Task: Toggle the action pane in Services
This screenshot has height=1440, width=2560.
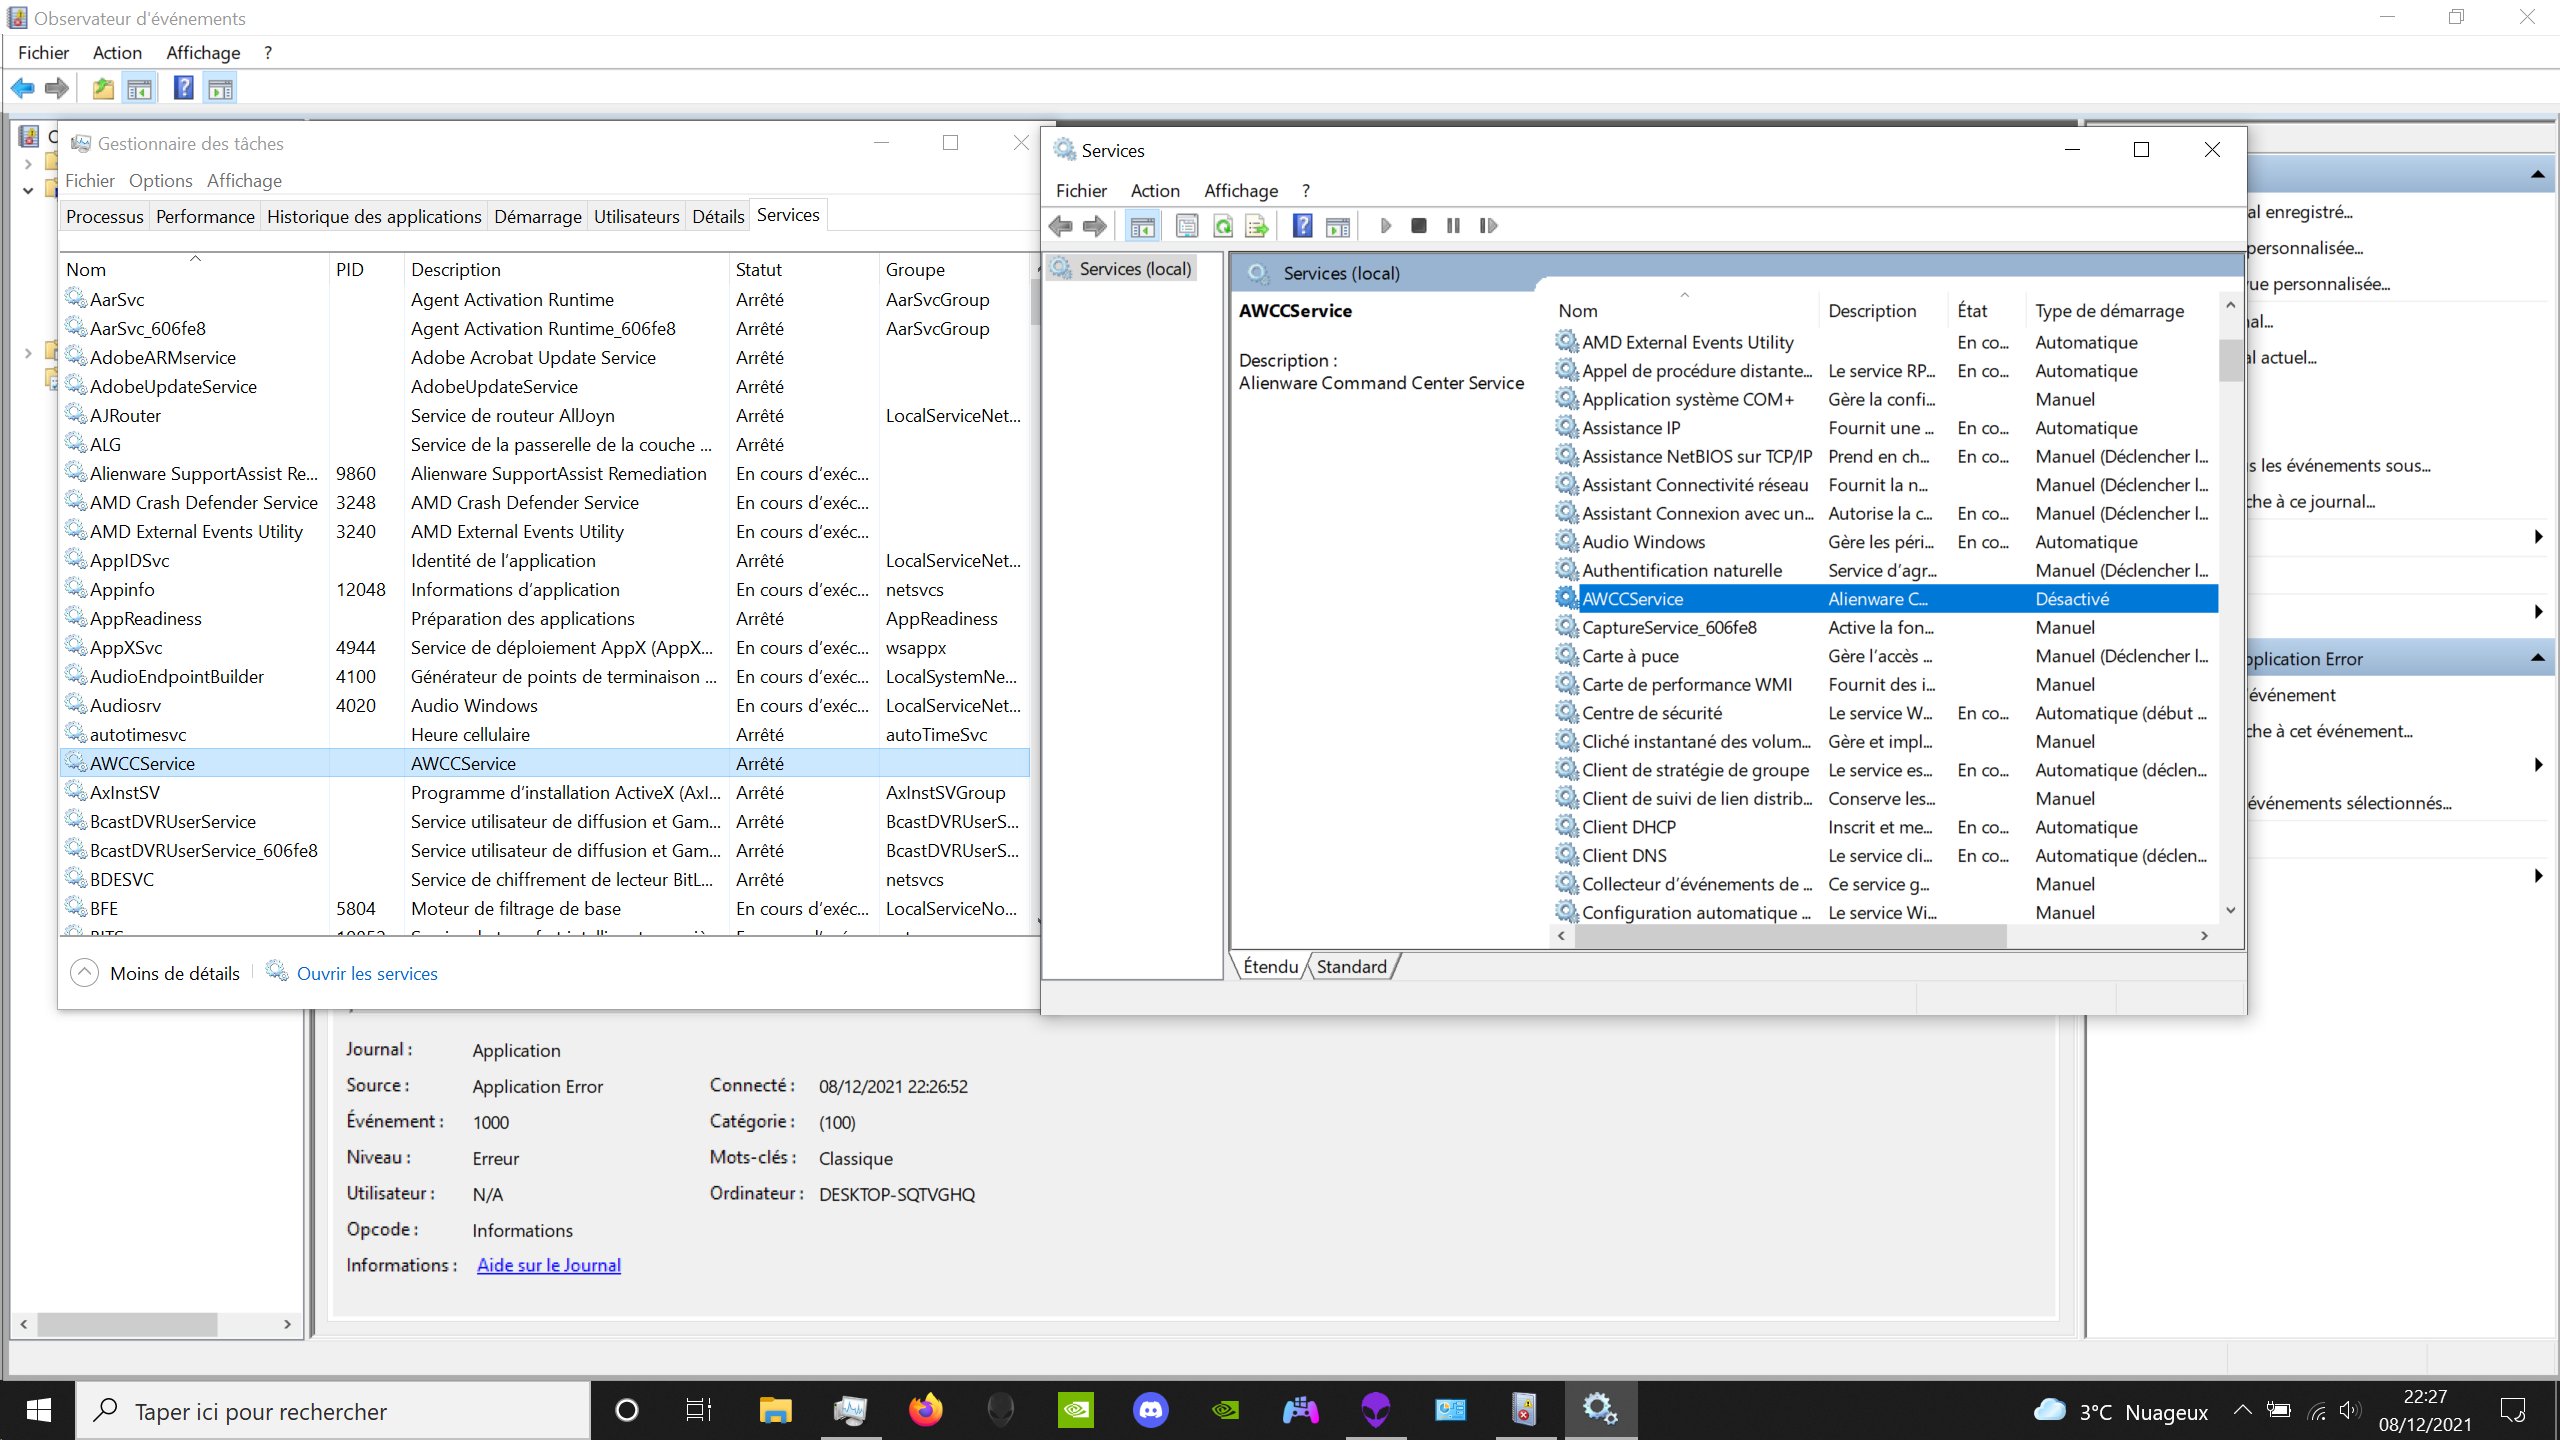Action: [1339, 226]
